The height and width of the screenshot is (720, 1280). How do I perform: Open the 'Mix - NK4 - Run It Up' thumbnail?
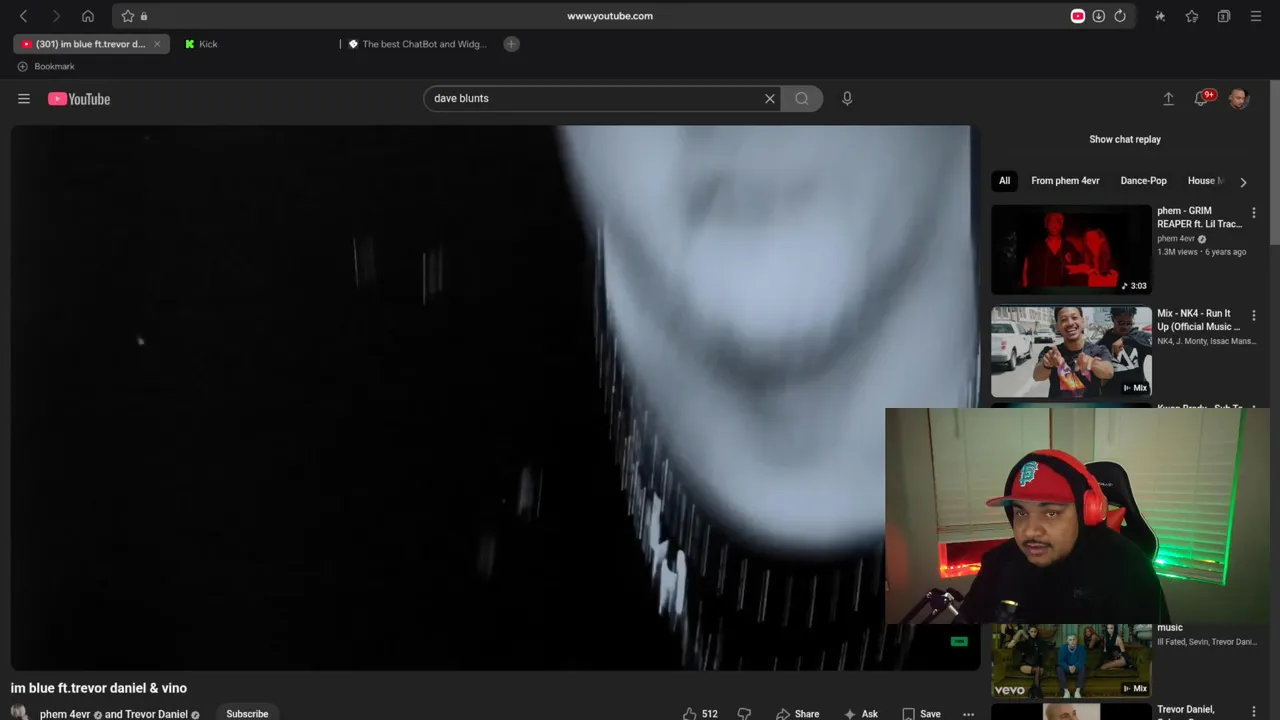[x=1071, y=352]
